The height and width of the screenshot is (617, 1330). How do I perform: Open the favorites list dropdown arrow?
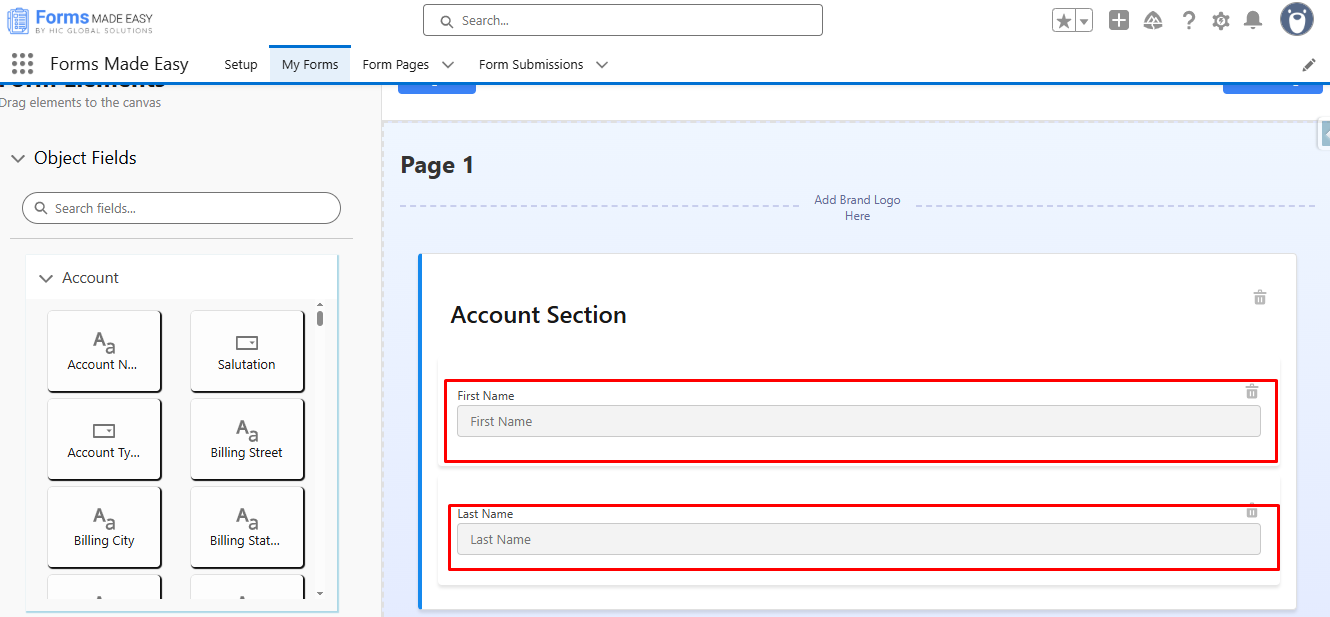(x=1084, y=21)
